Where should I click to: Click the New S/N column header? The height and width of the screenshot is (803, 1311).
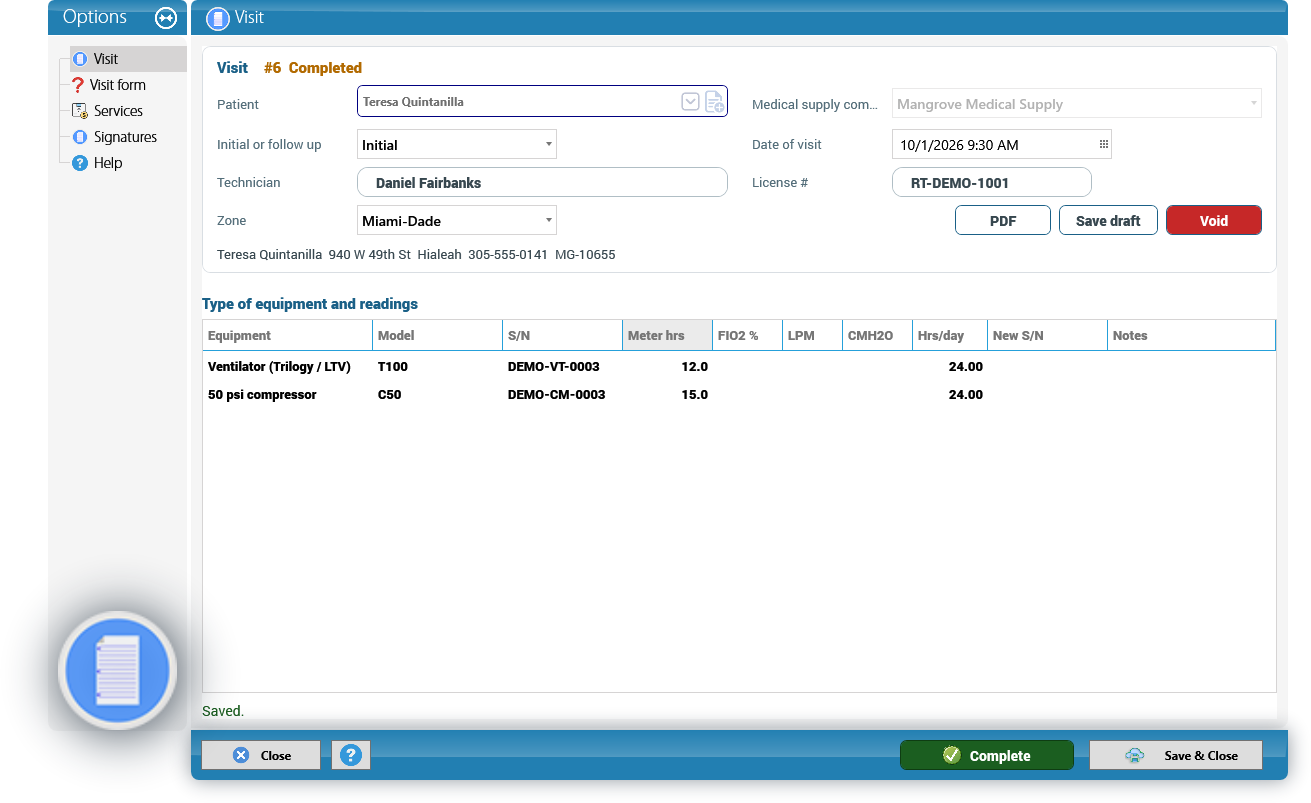[1047, 336]
